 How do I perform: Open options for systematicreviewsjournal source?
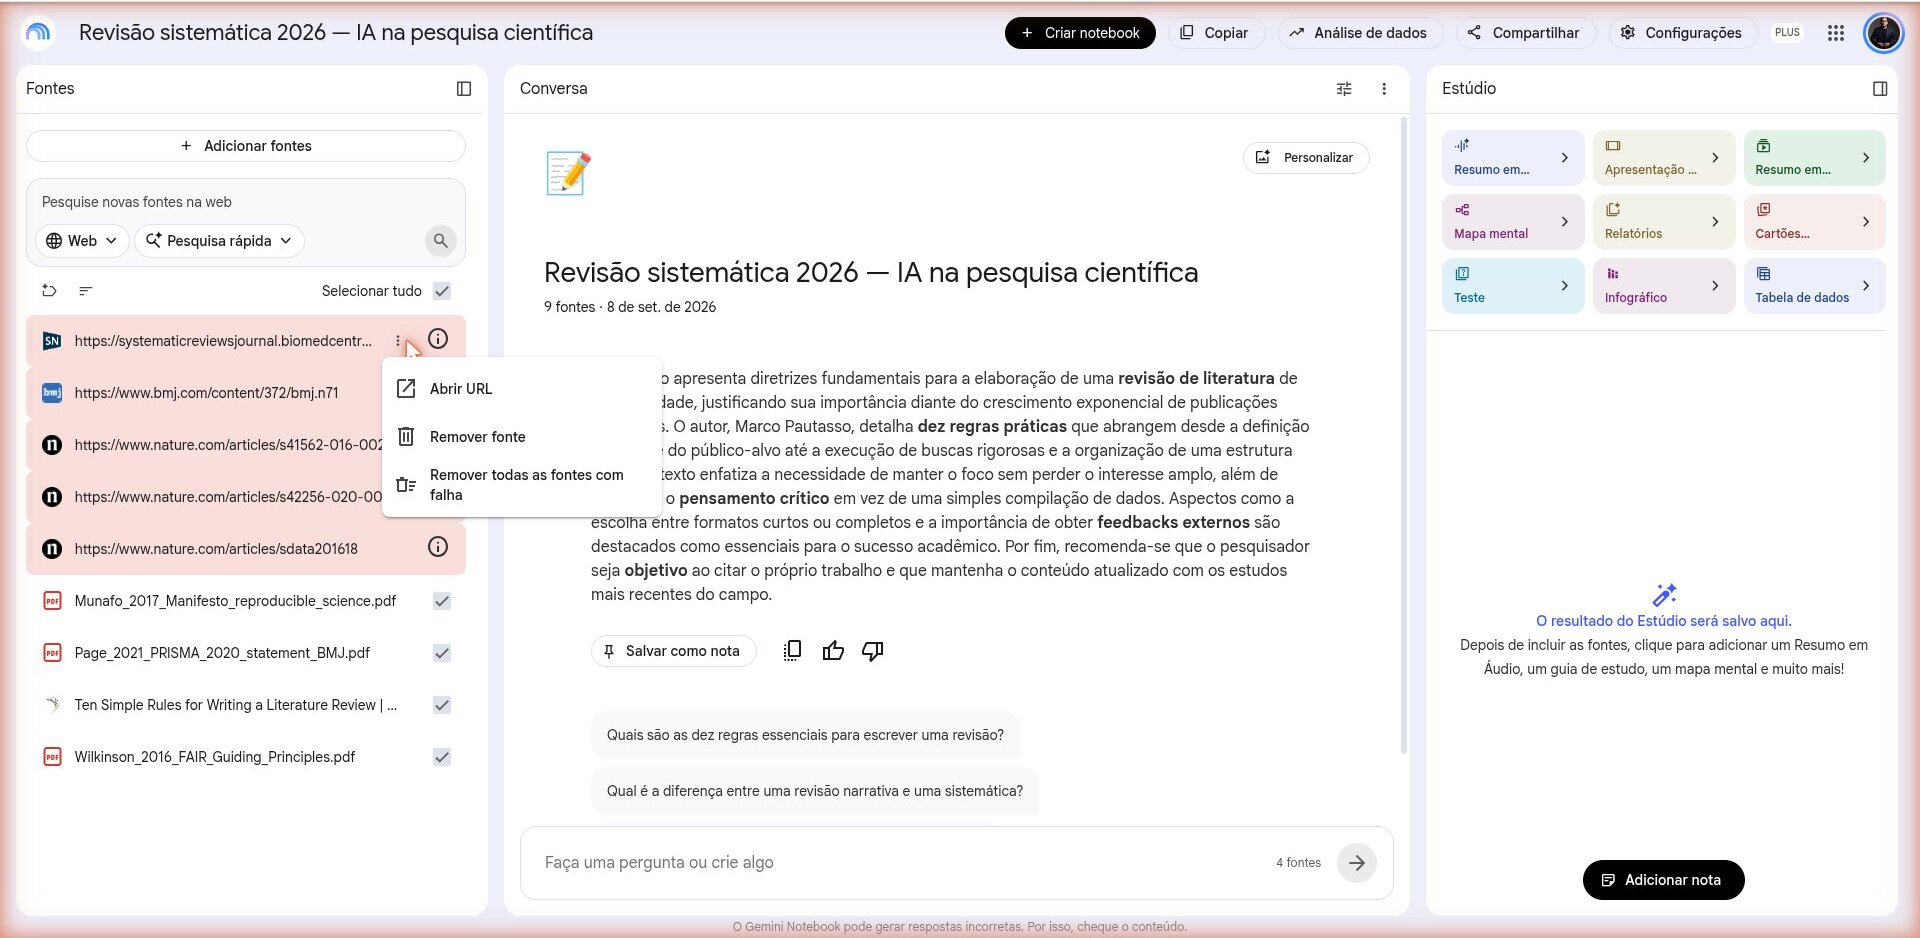pos(398,341)
